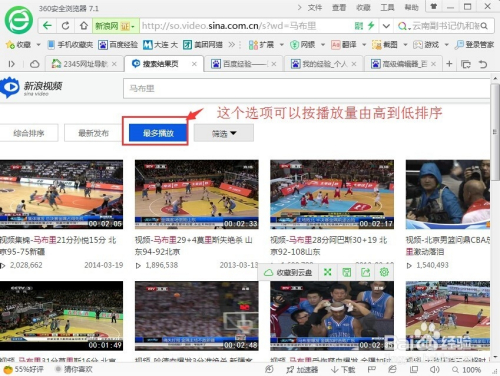Click the cloud icon left of tabs
500x376 pixels.
pyautogui.click(x=34, y=64)
